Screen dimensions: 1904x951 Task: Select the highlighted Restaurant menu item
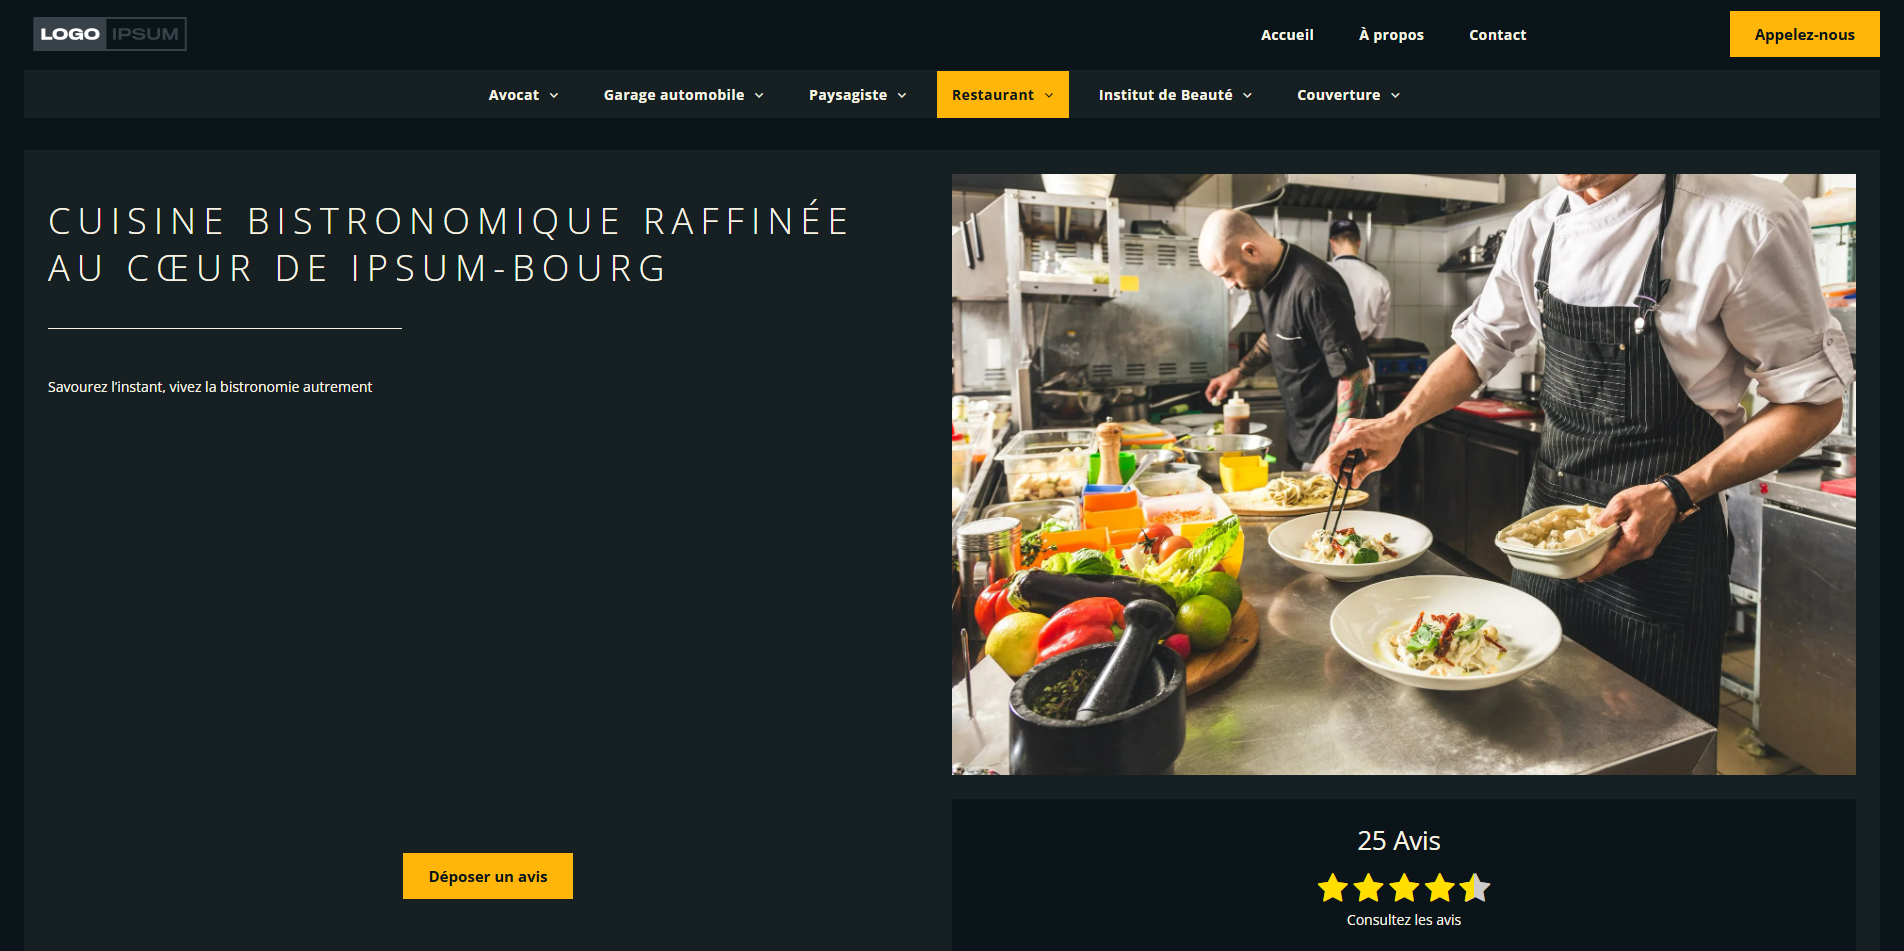tap(1003, 95)
